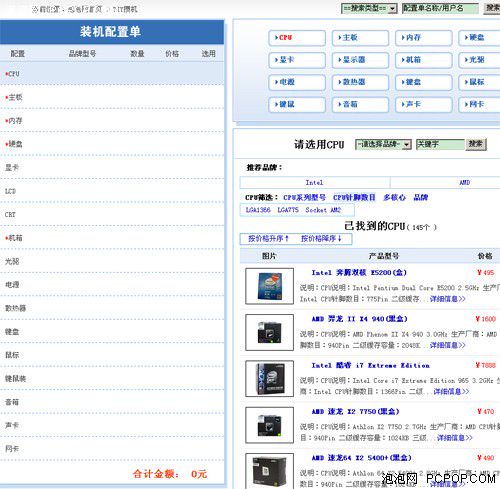The width and height of the screenshot is (500, 489).
Task: Open the 显示器 category button
Action: pos(360,60)
